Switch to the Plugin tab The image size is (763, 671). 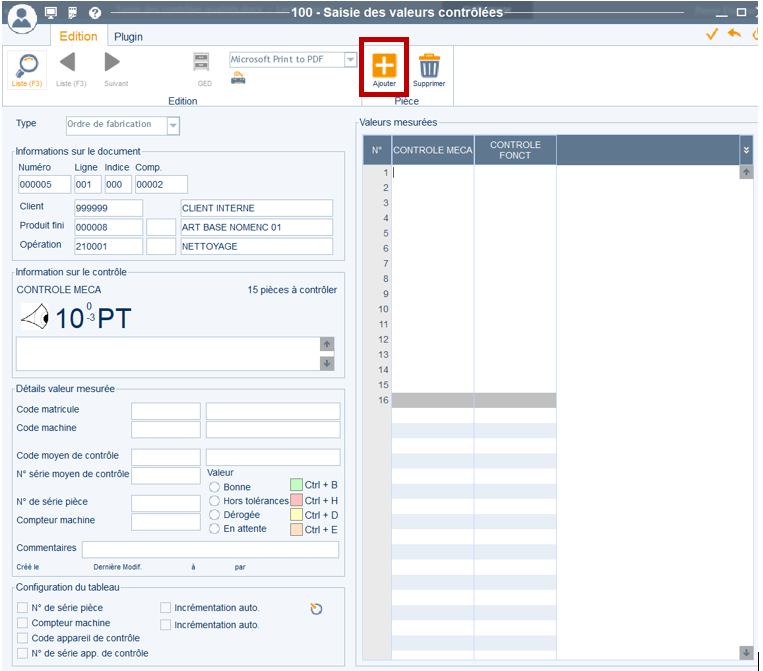click(128, 37)
